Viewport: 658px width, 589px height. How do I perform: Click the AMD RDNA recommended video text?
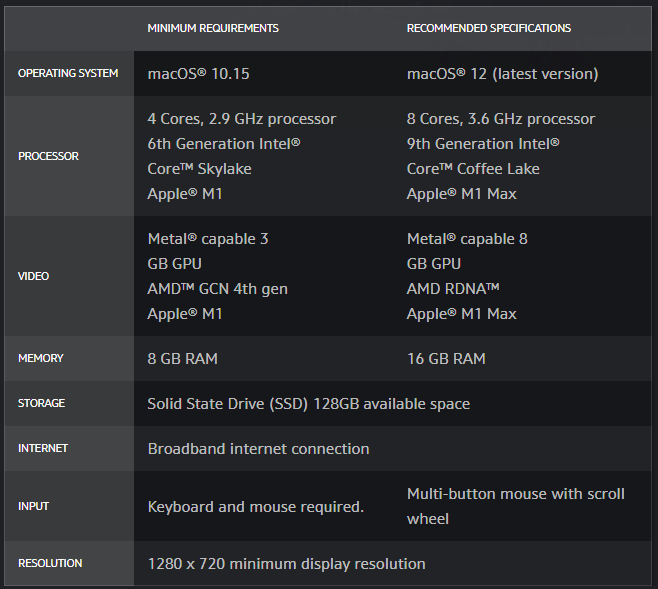(453, 289)
